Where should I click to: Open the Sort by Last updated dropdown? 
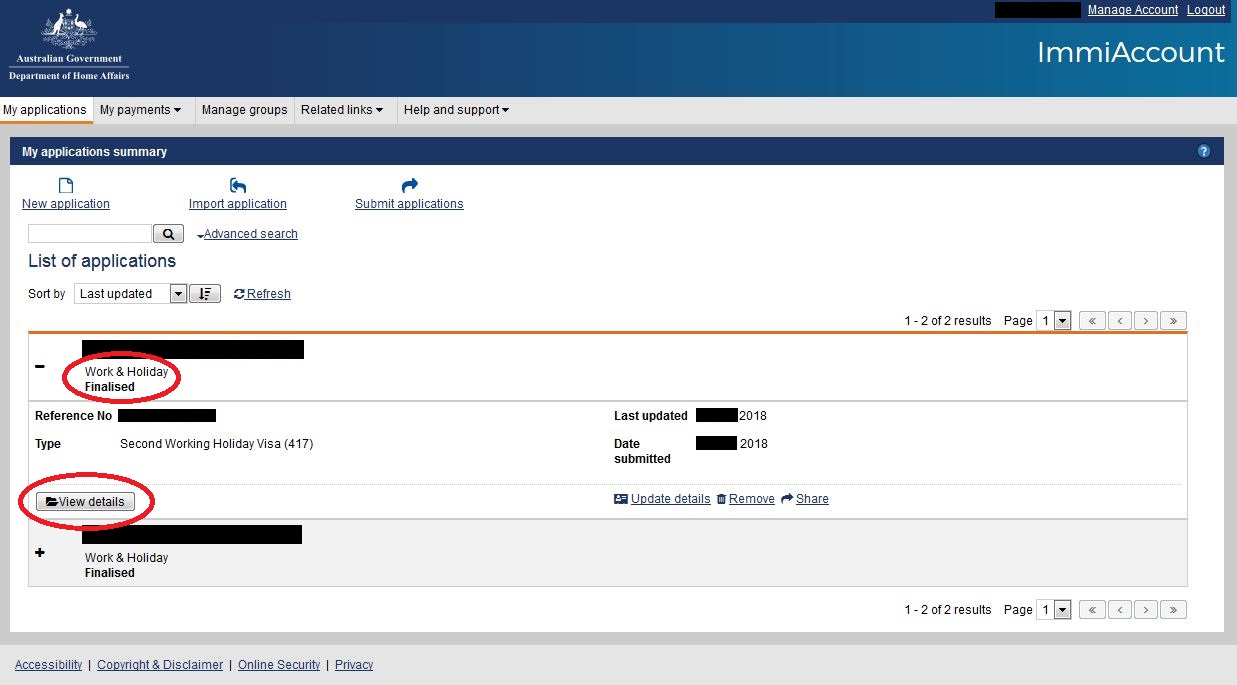pyautogui.click(x=131, y=293)
